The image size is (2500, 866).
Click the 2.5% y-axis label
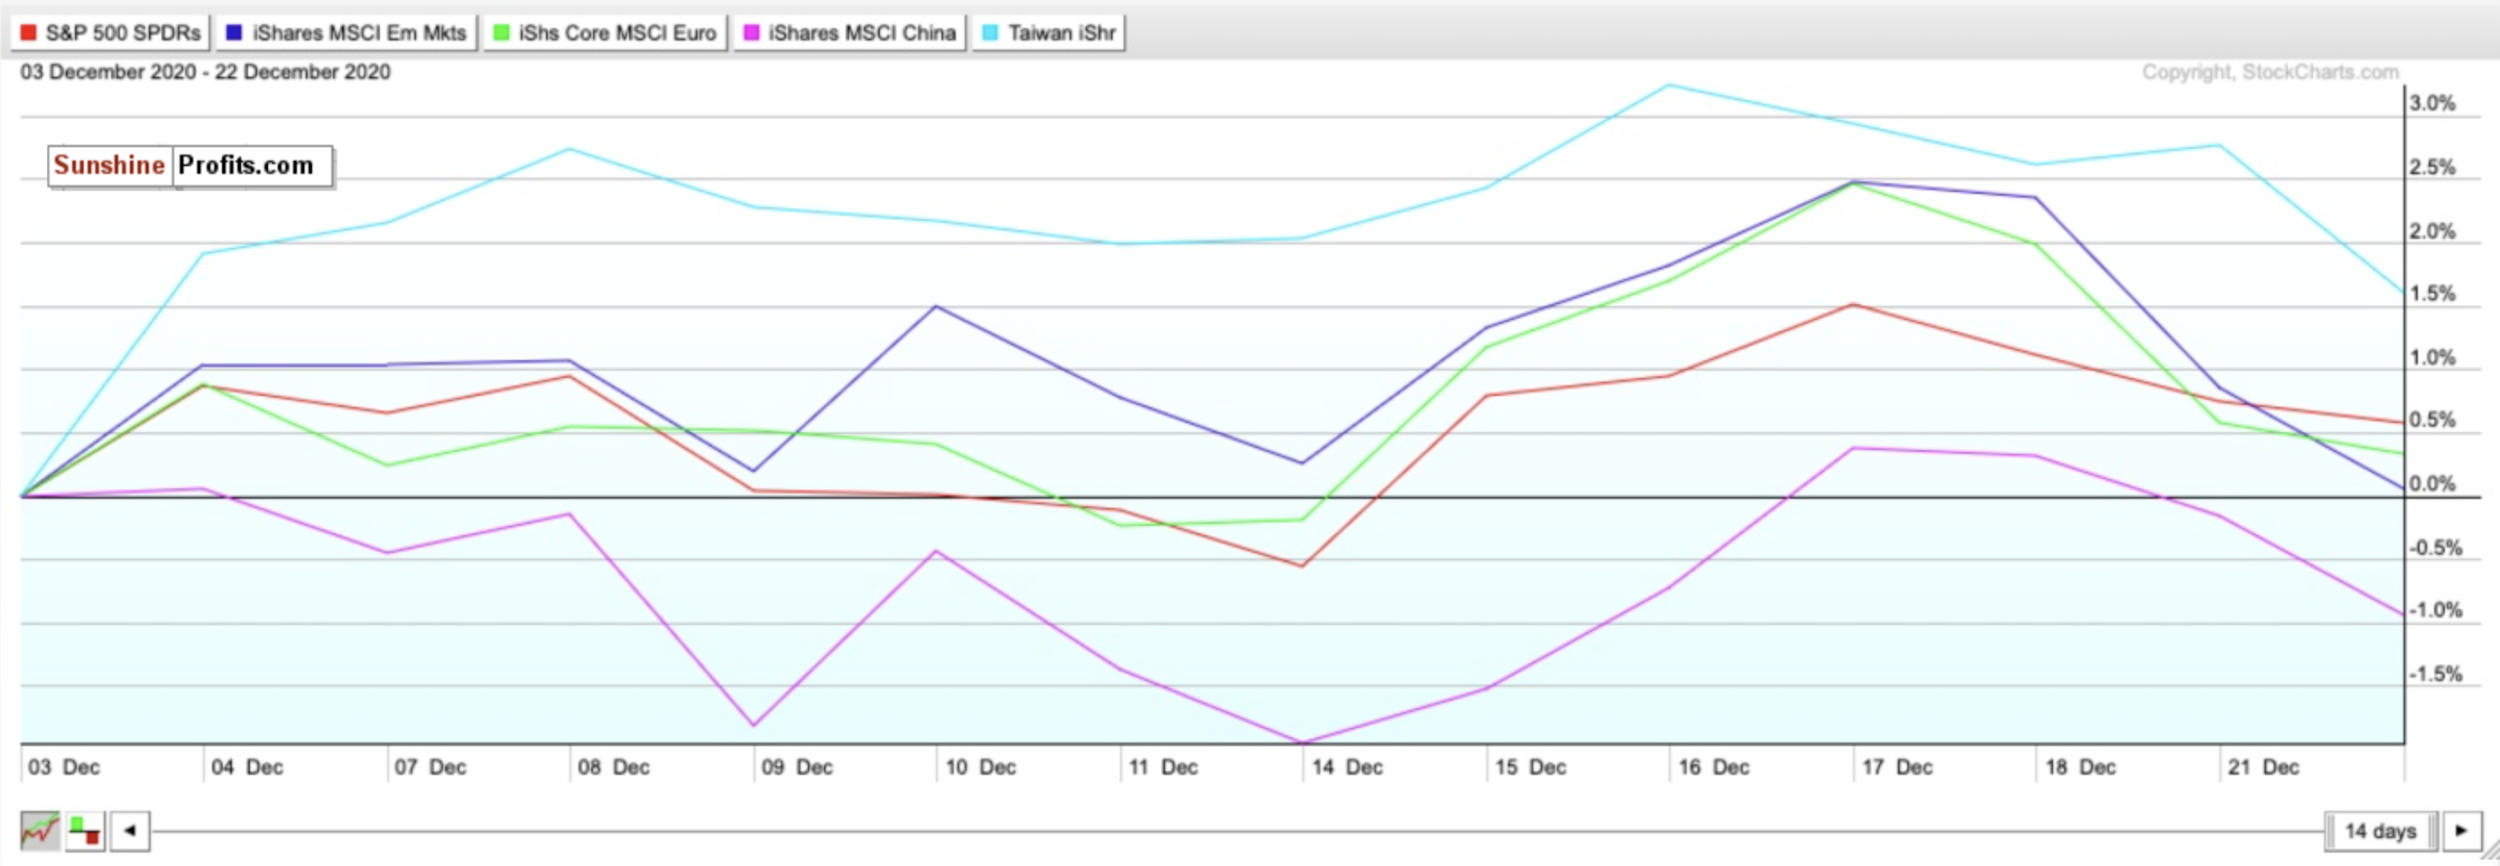click(x=2432, y=167)
